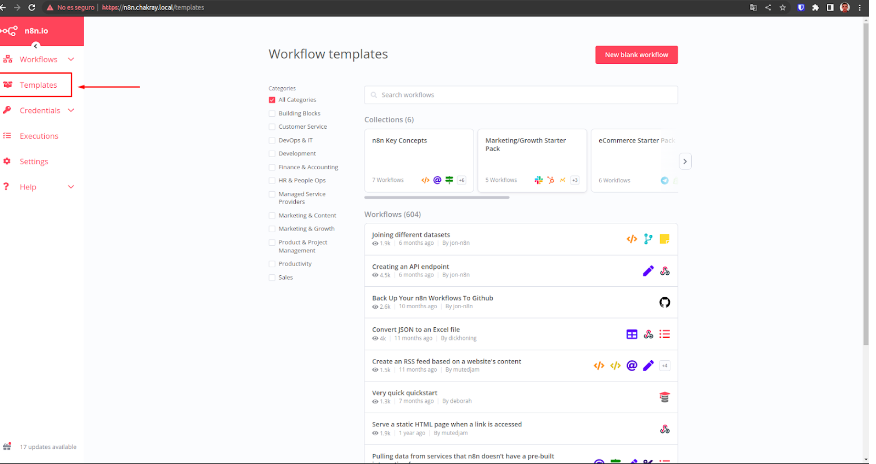Expand the Credentials sidebar submenu chevron
876x464 pixels.
(x=71, y=110)
